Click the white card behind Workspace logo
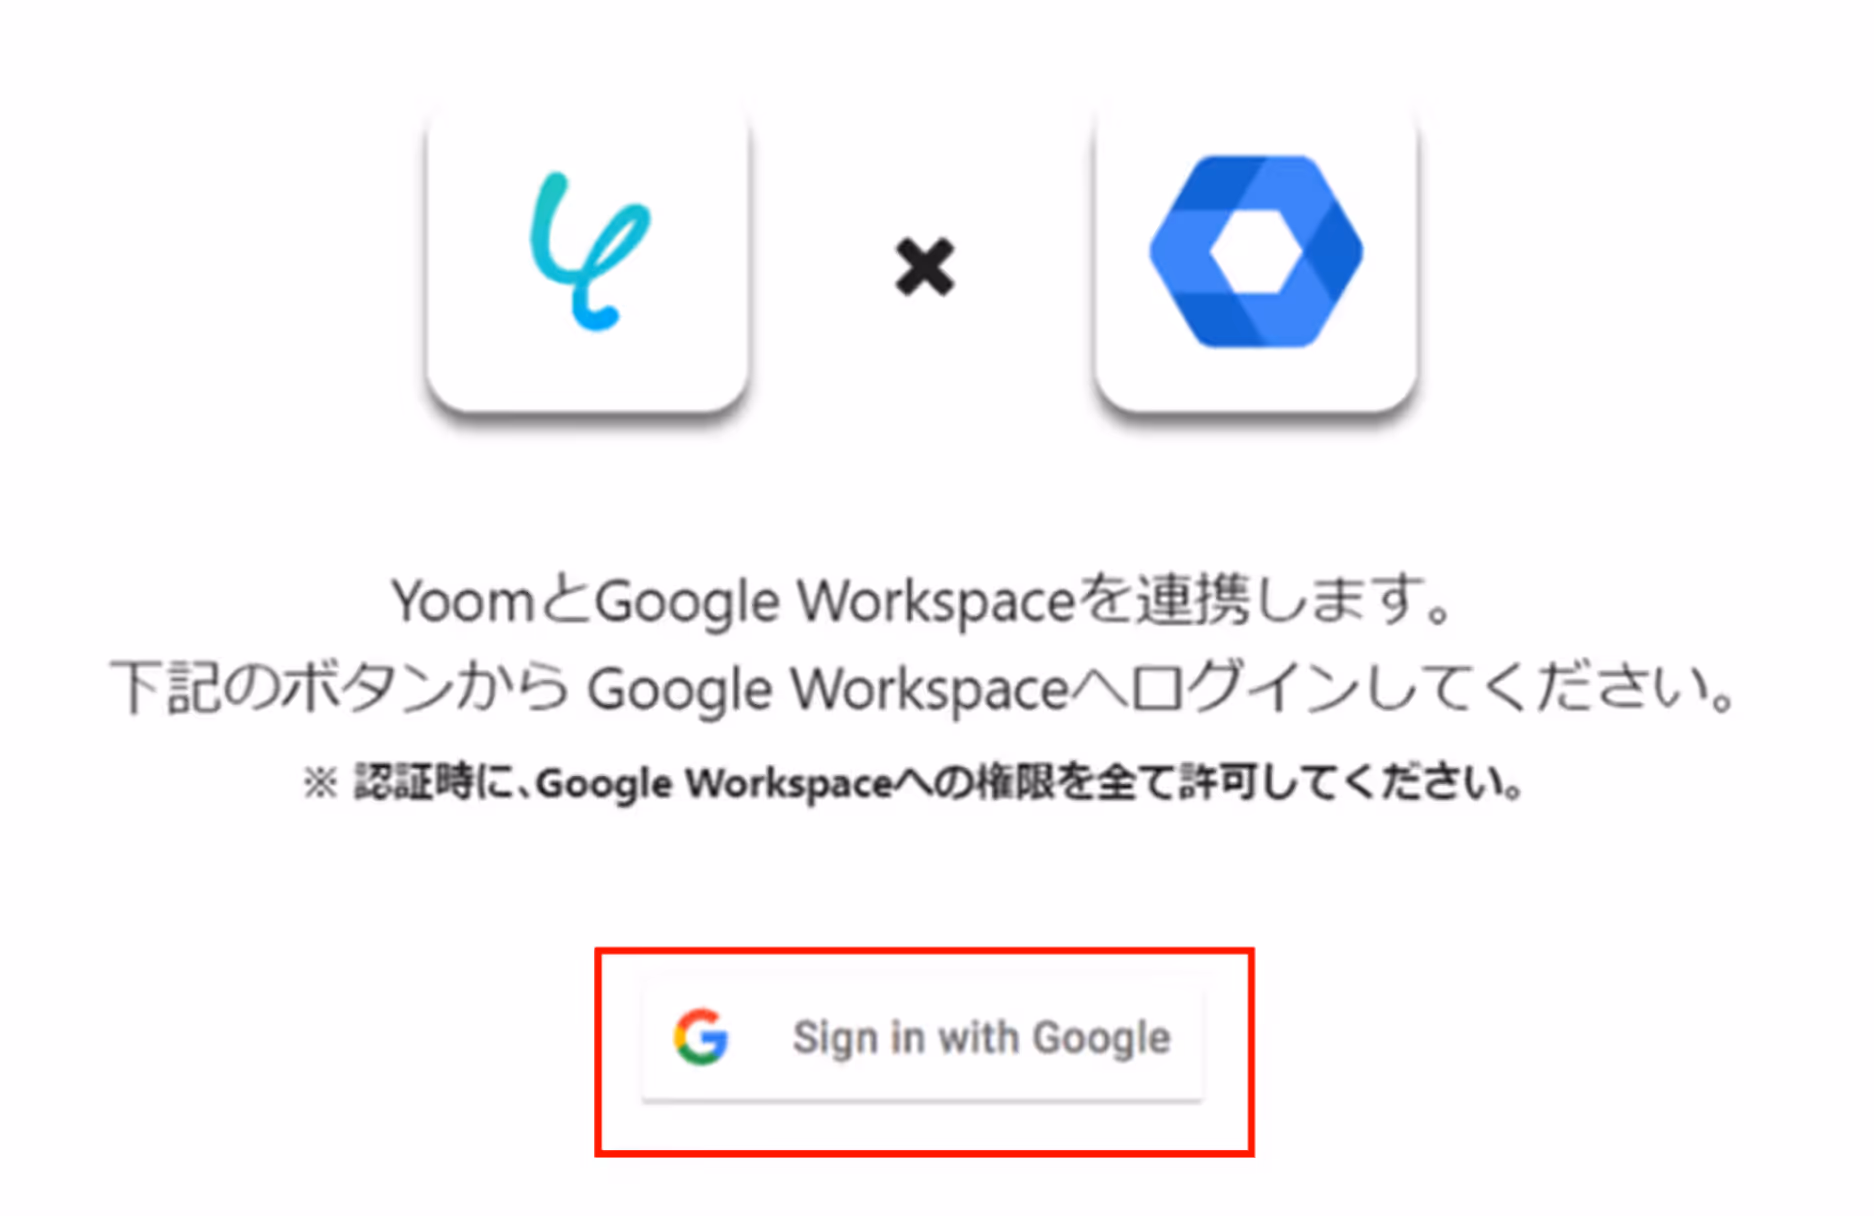 [x=1256, y=260]
